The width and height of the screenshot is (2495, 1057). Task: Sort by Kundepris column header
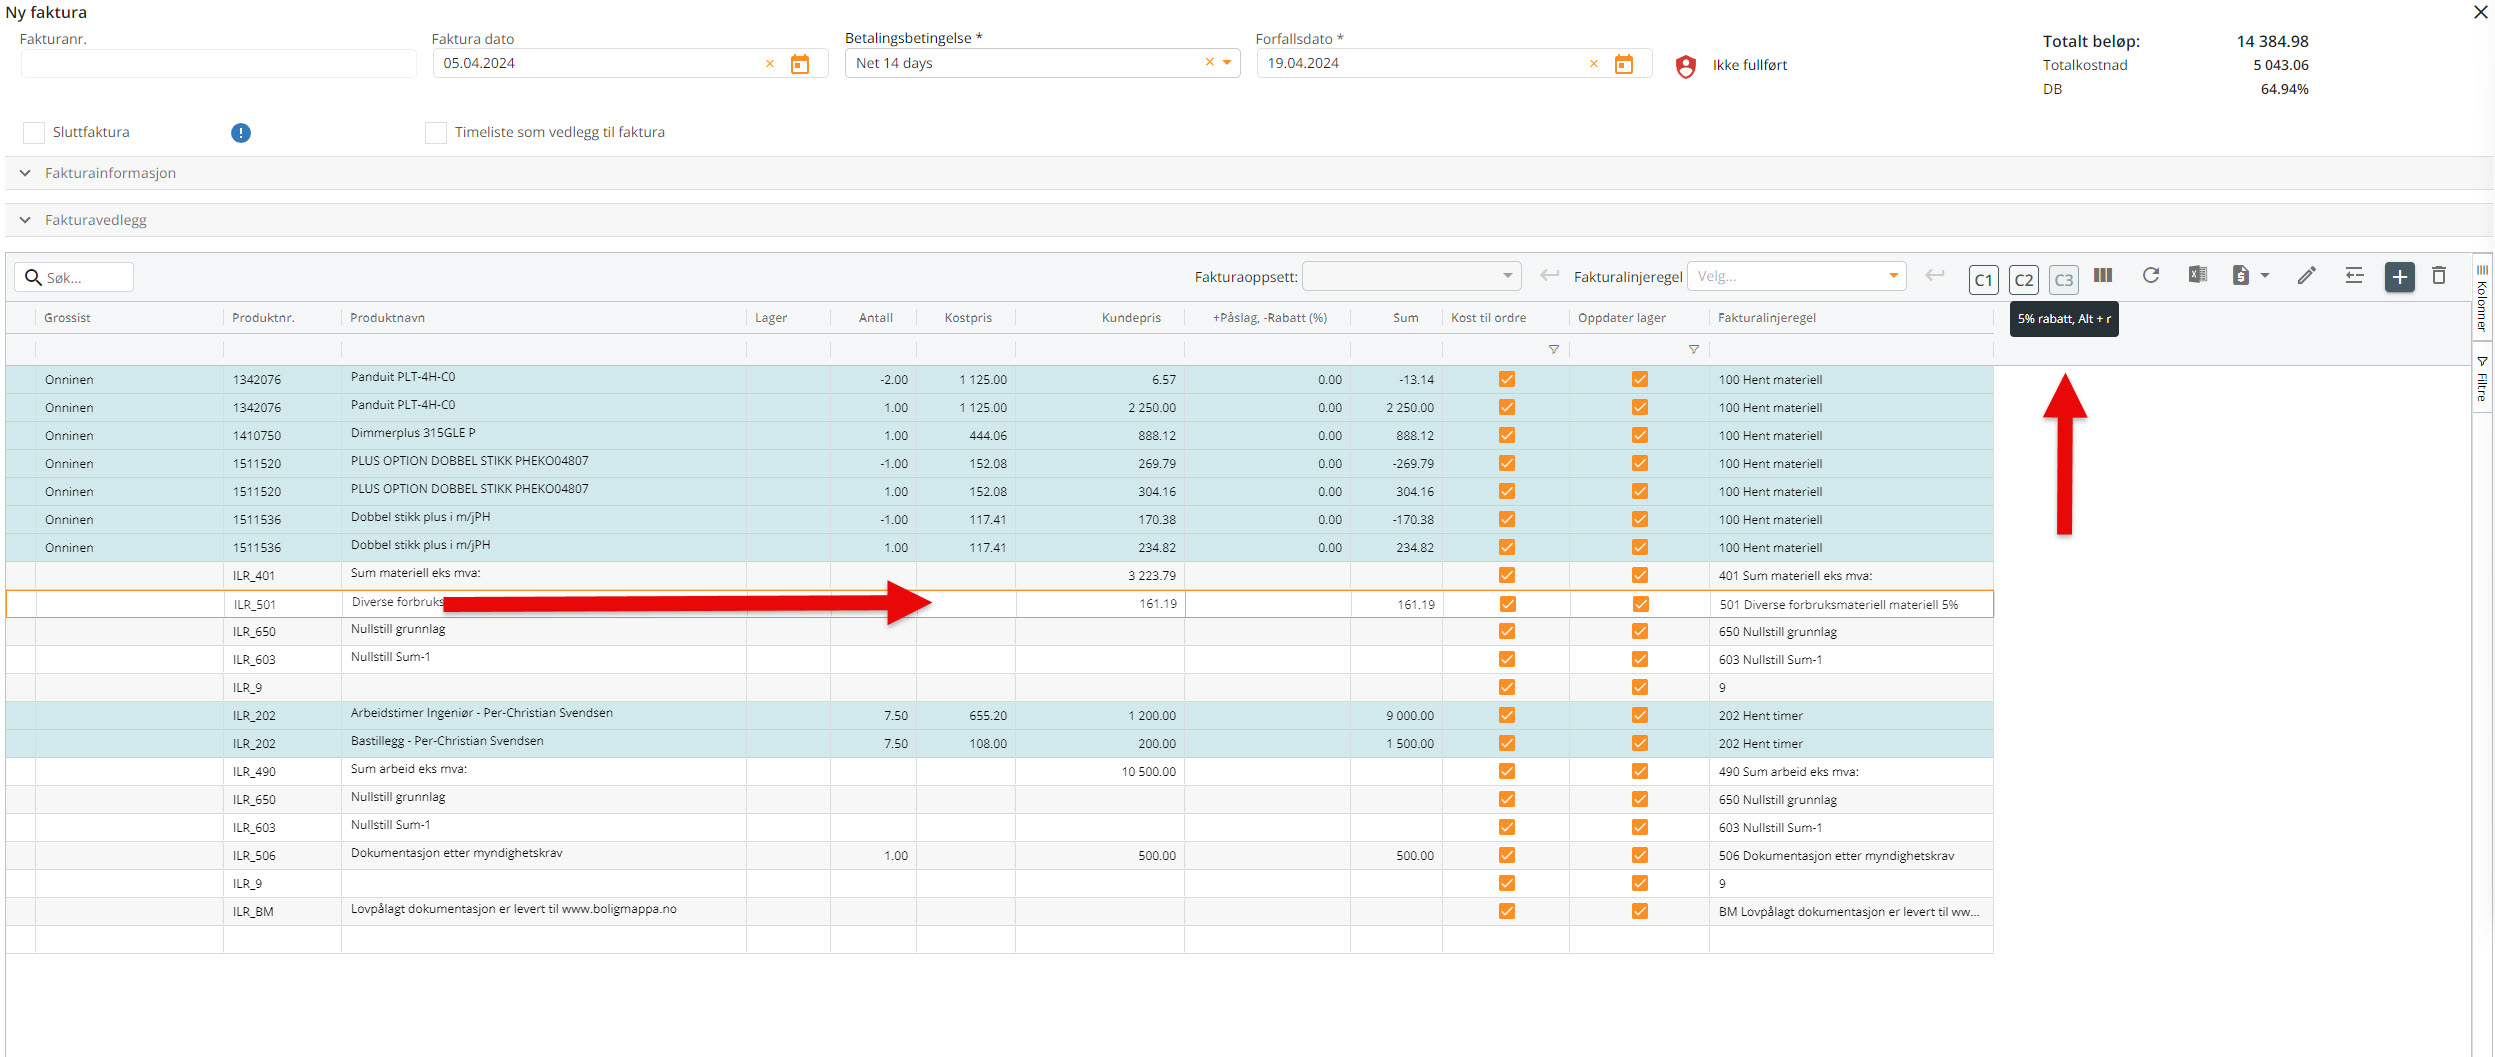click(1131, 318)
